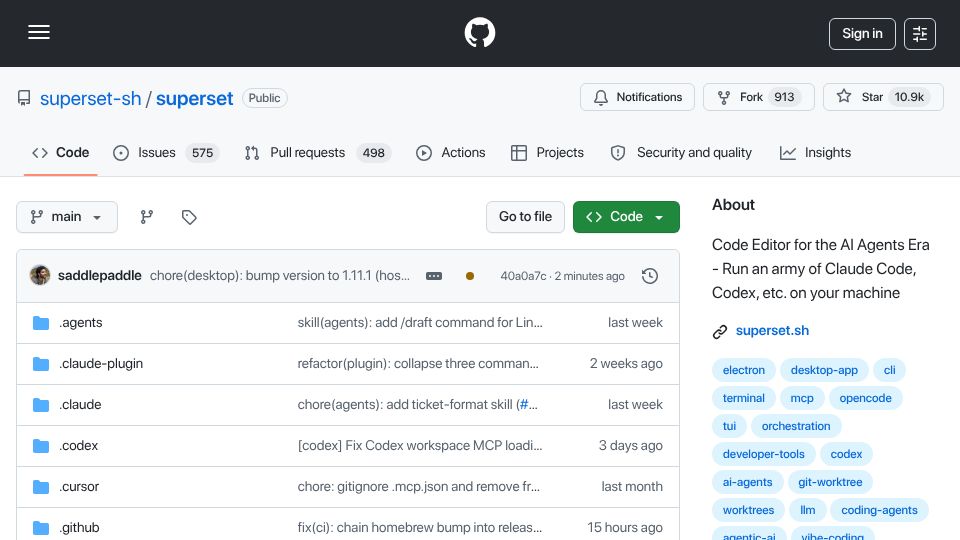
Task: Open the .cursor folder
Action: [79, 487]
